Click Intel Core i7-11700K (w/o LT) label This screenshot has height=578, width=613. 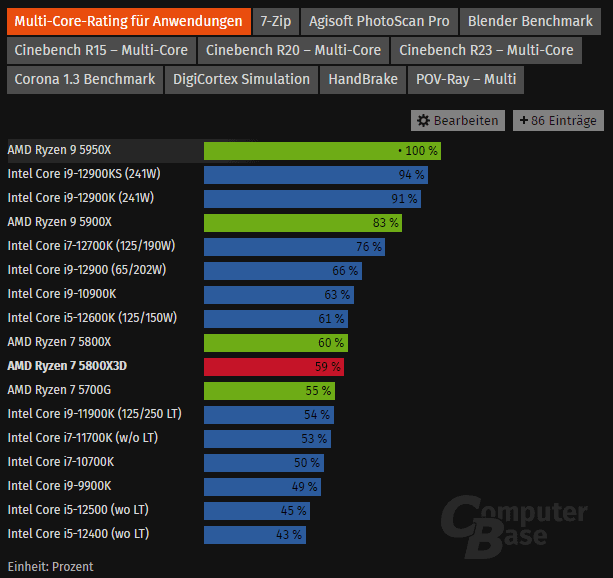(x=83, y=438)
